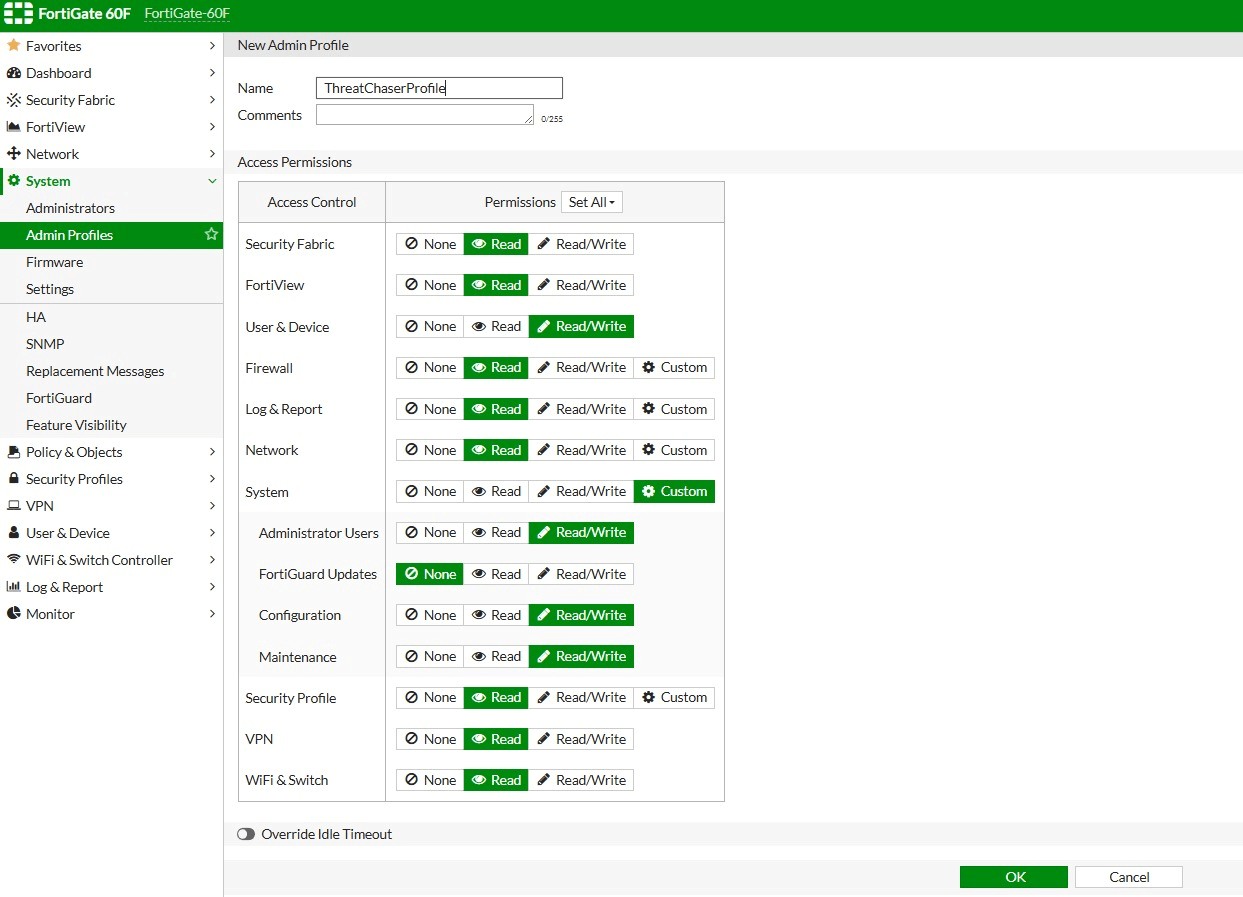
Task: Click OK to save the profile
Action: (x=1013, y=877)
